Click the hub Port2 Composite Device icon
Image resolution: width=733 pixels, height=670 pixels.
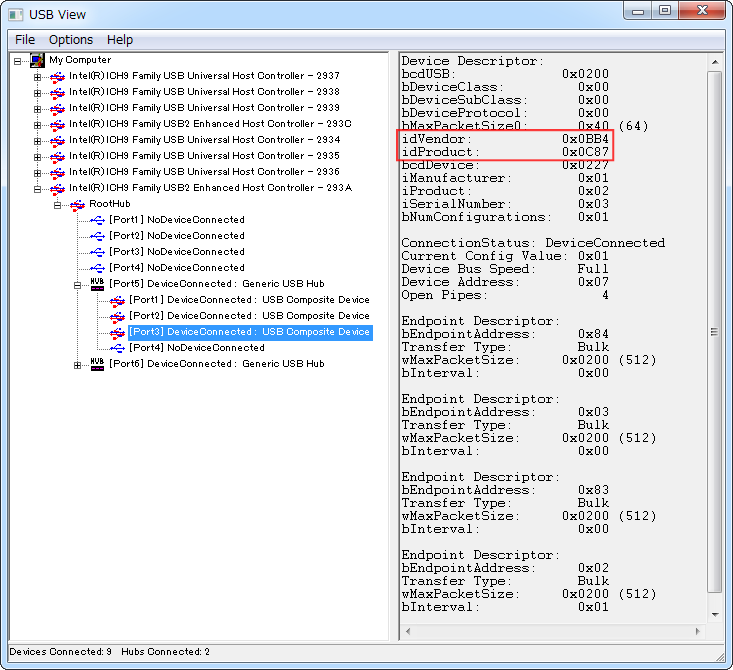(x=117, y=316)
